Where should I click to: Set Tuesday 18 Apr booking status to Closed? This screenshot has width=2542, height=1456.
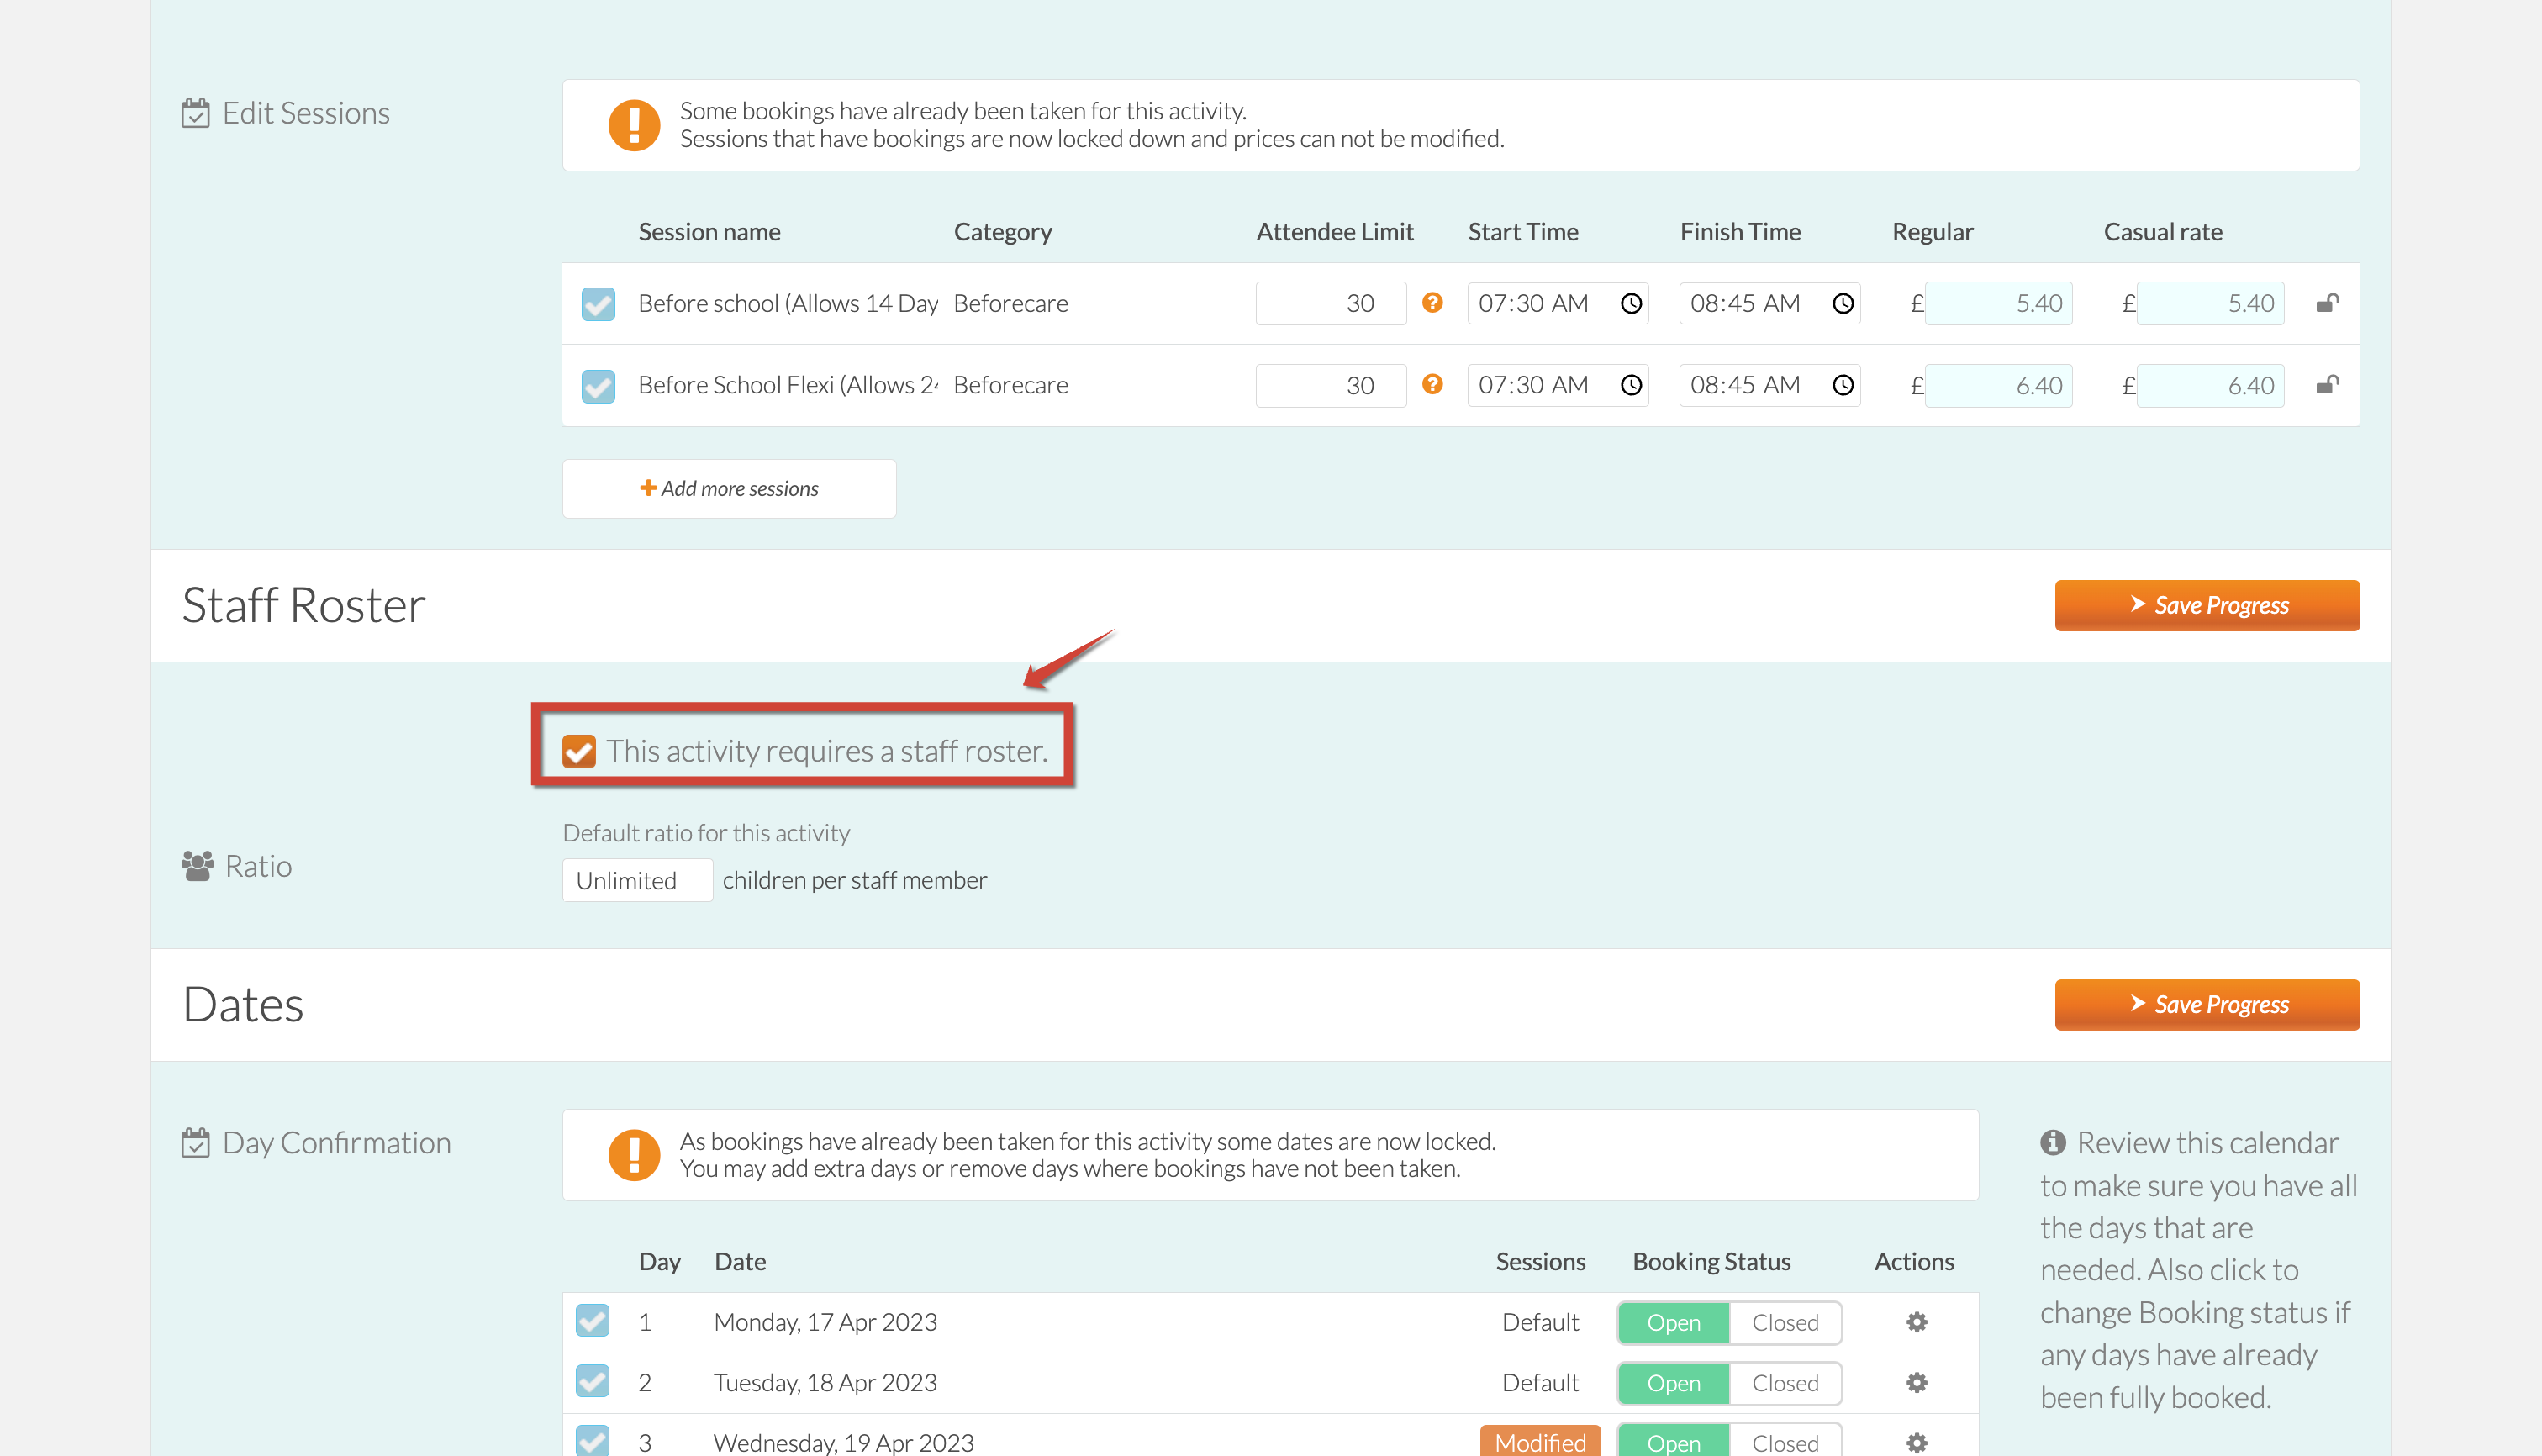click(x=1785, y=1383)
